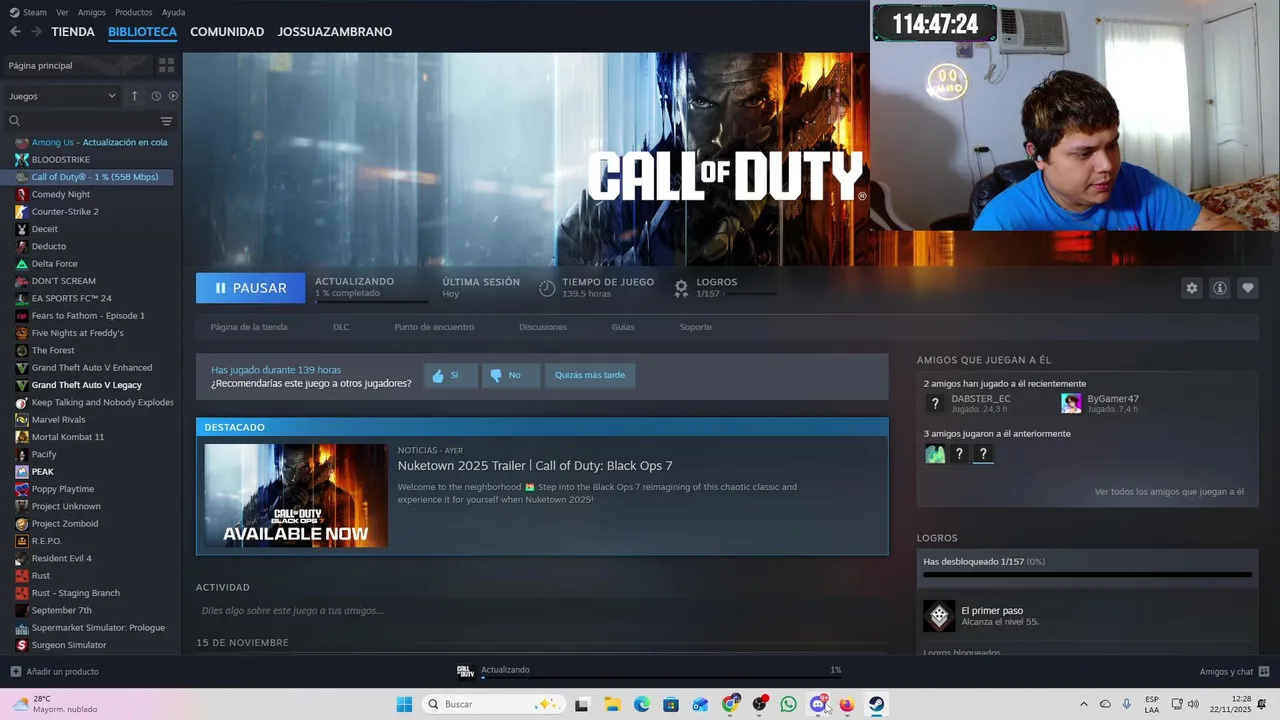Open DABSTER_EC friend avatar
Viewport: 1280px width, 720px height.
click(x=935, y=403)
